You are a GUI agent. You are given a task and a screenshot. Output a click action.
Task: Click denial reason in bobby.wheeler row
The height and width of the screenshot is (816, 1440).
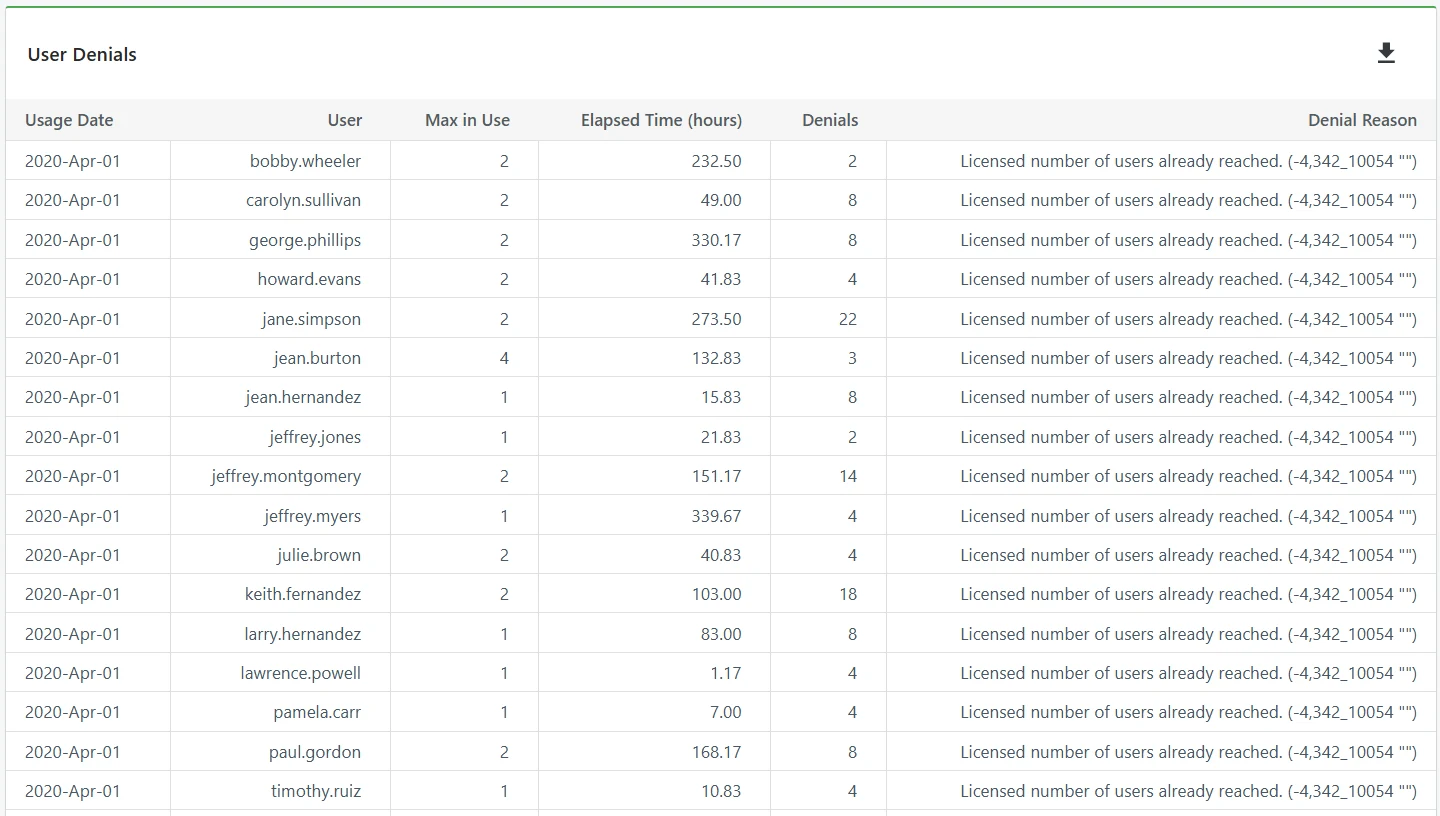(x=1188, y=161)
